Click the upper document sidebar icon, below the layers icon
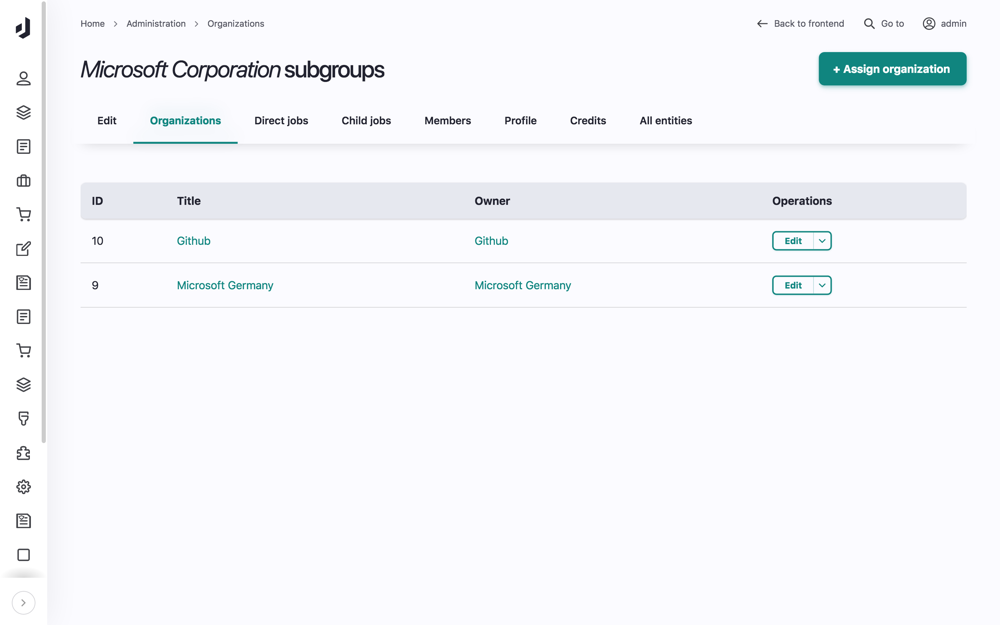Image resolution: width=1000 pixels, height=625 pixels. click(24, 147)
